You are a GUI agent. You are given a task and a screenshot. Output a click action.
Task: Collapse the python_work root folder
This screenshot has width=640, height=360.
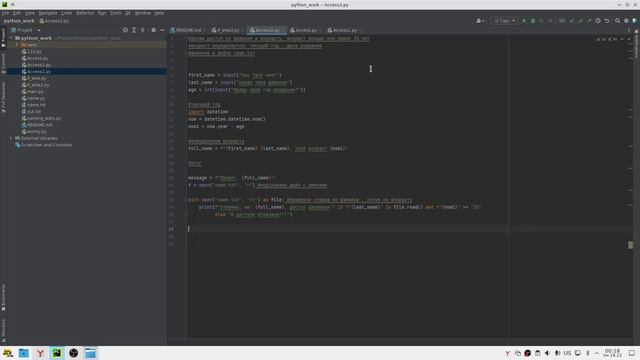pos(11,38)
